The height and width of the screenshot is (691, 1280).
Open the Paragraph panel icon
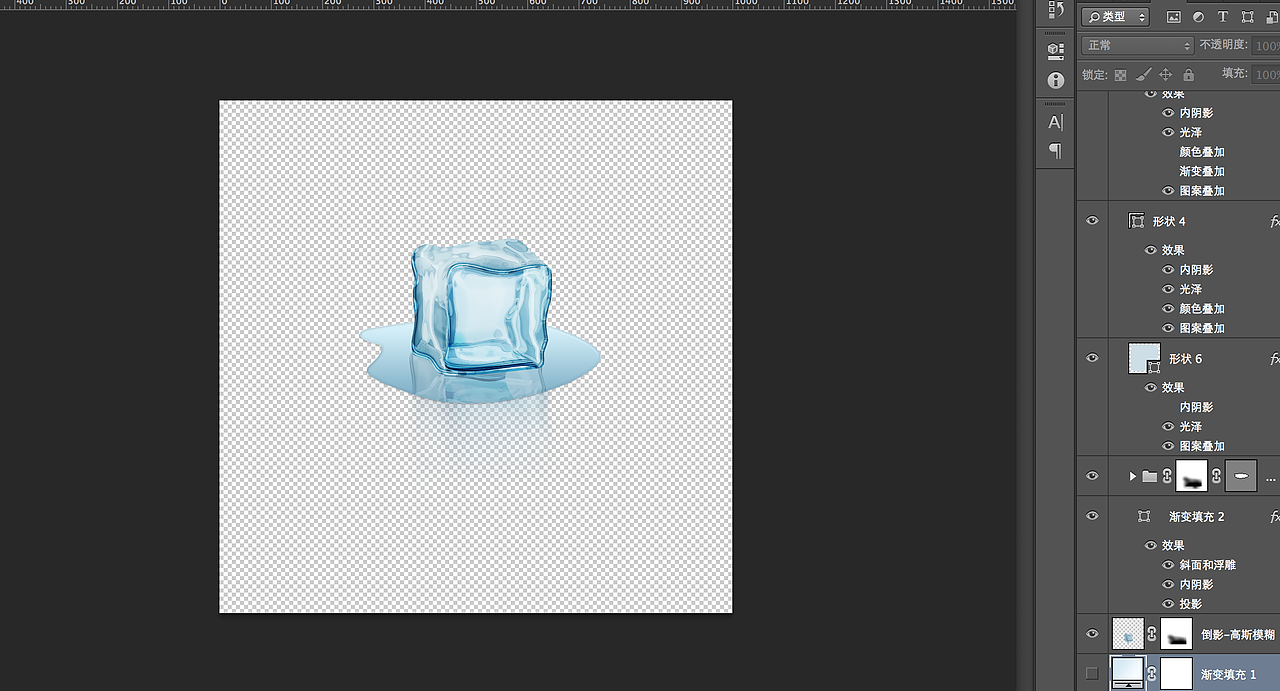click(x=1055, y=151)
